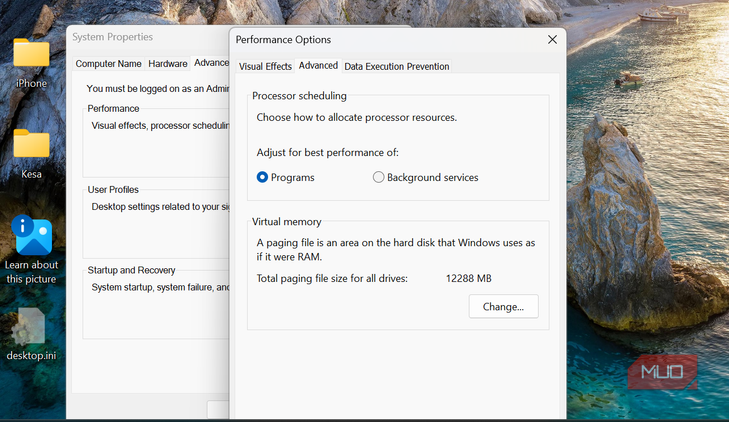Image resolution: width=729 pixels, height=422 pixels.
Task: Select the Advanced tab in System Properties
Action: [x=211, y=63]
